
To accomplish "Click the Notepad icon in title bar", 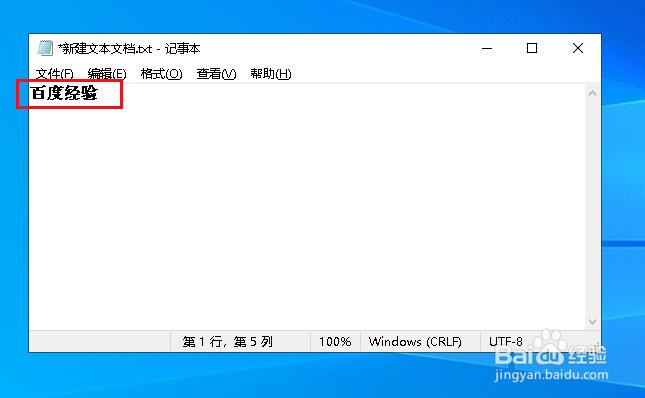I will (x=45, y=48).
